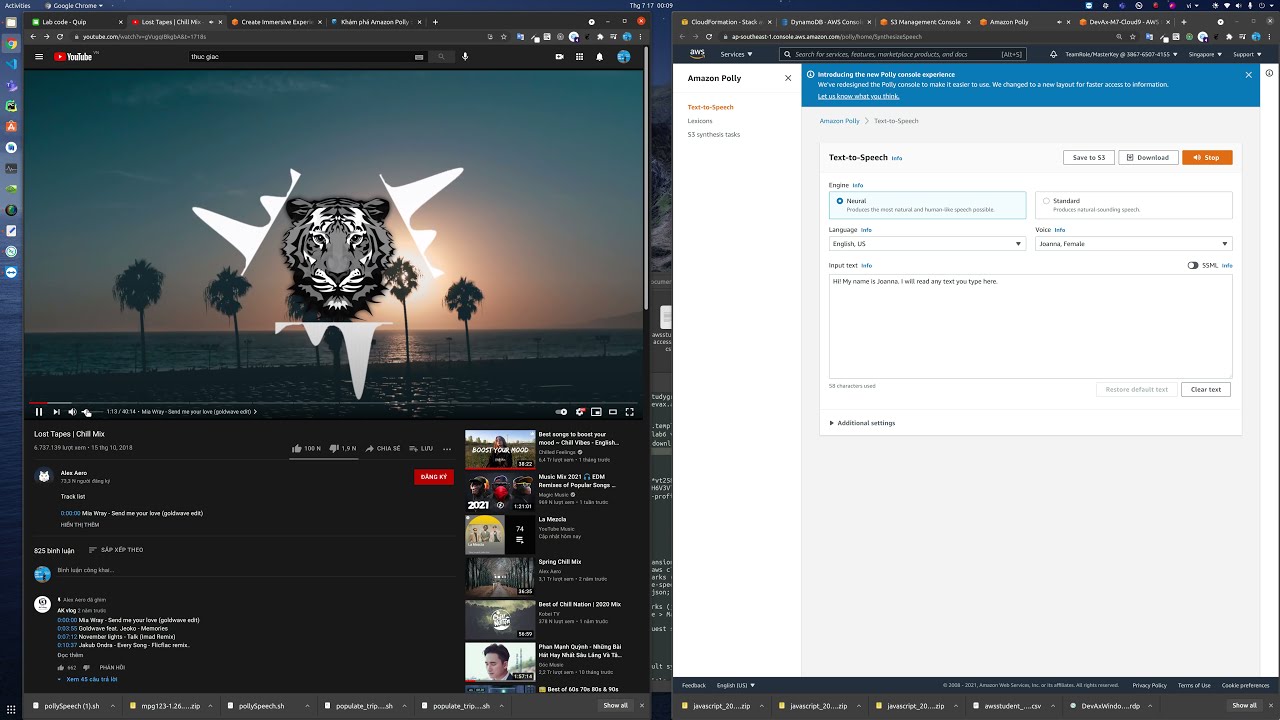Click Amazon Polly breadcrumb link
Viewport: 1280px width, 720px height.
tap(839, 121)
